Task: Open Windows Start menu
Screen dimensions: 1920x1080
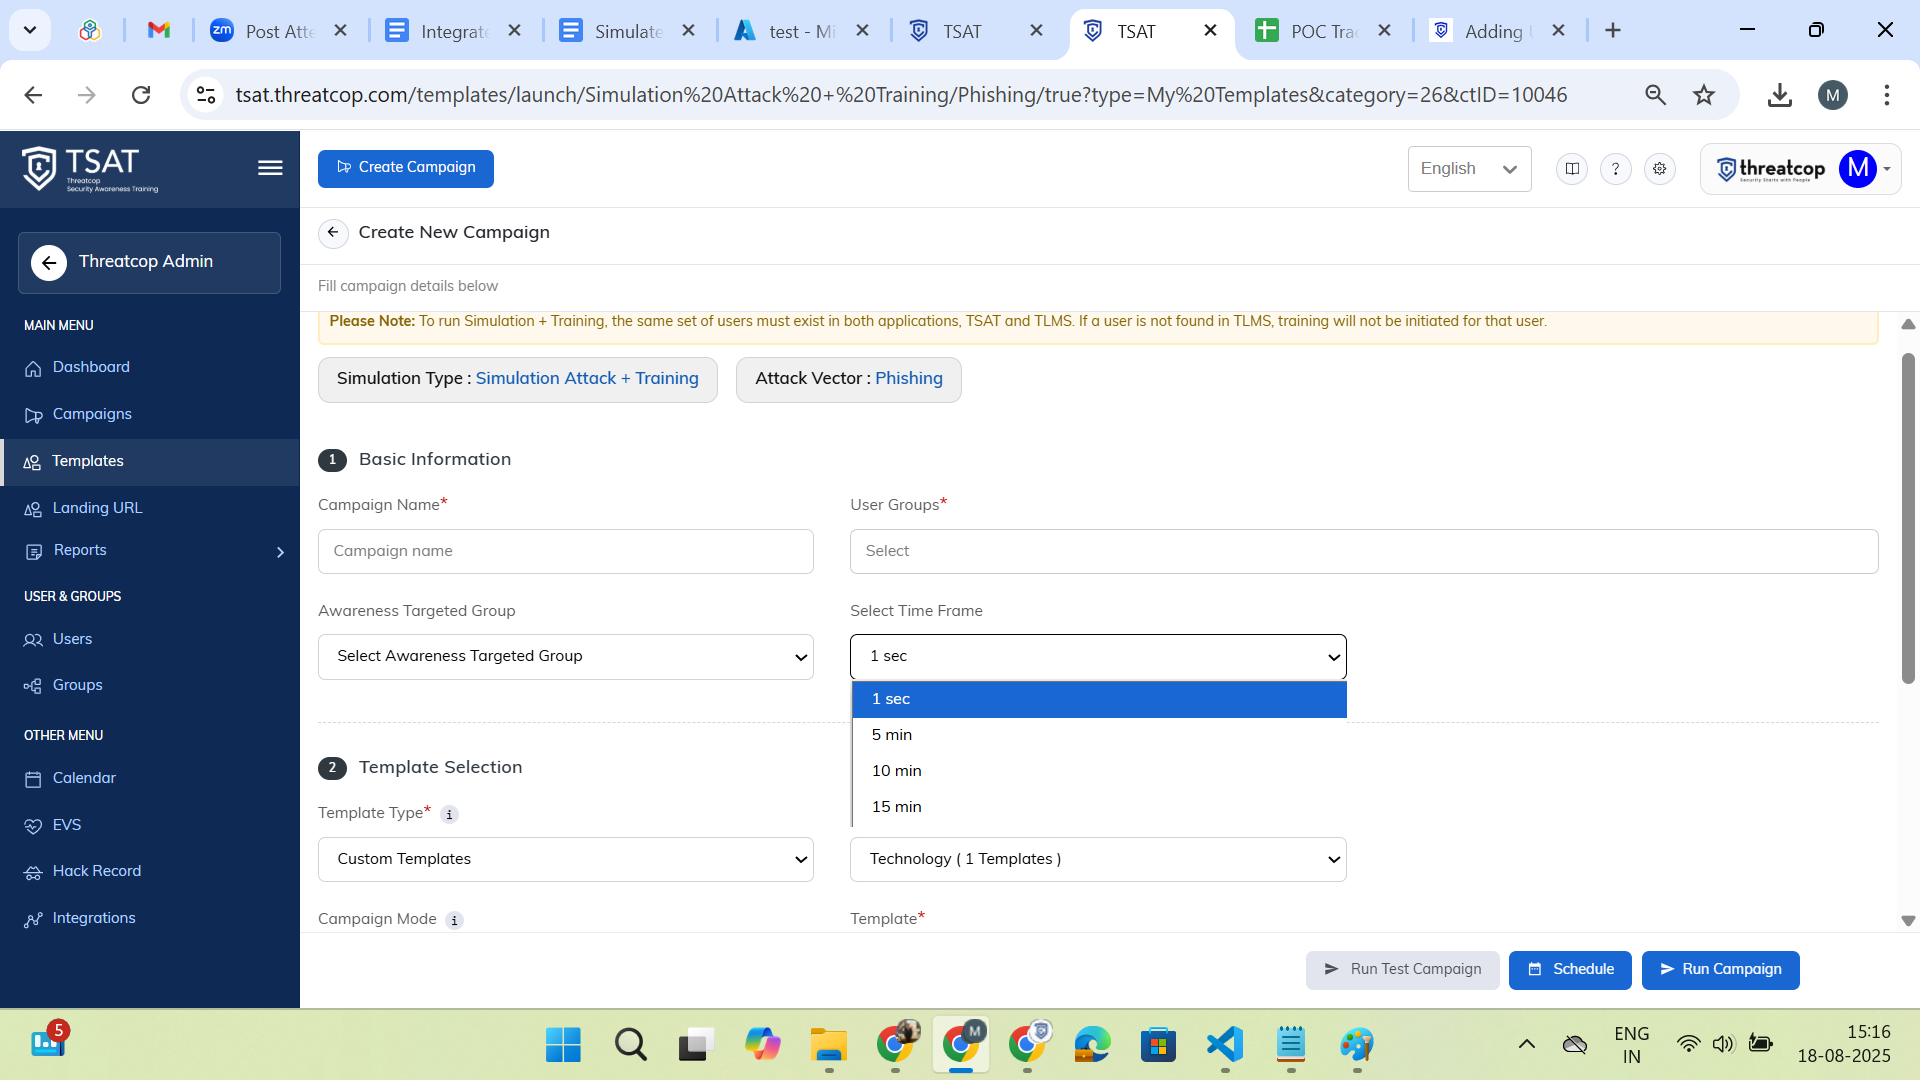Action: click(x=563, y=1045)
